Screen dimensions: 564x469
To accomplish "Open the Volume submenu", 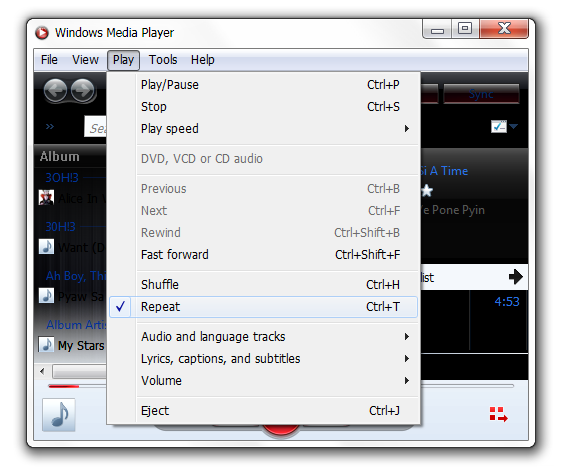I will point(264,381).
